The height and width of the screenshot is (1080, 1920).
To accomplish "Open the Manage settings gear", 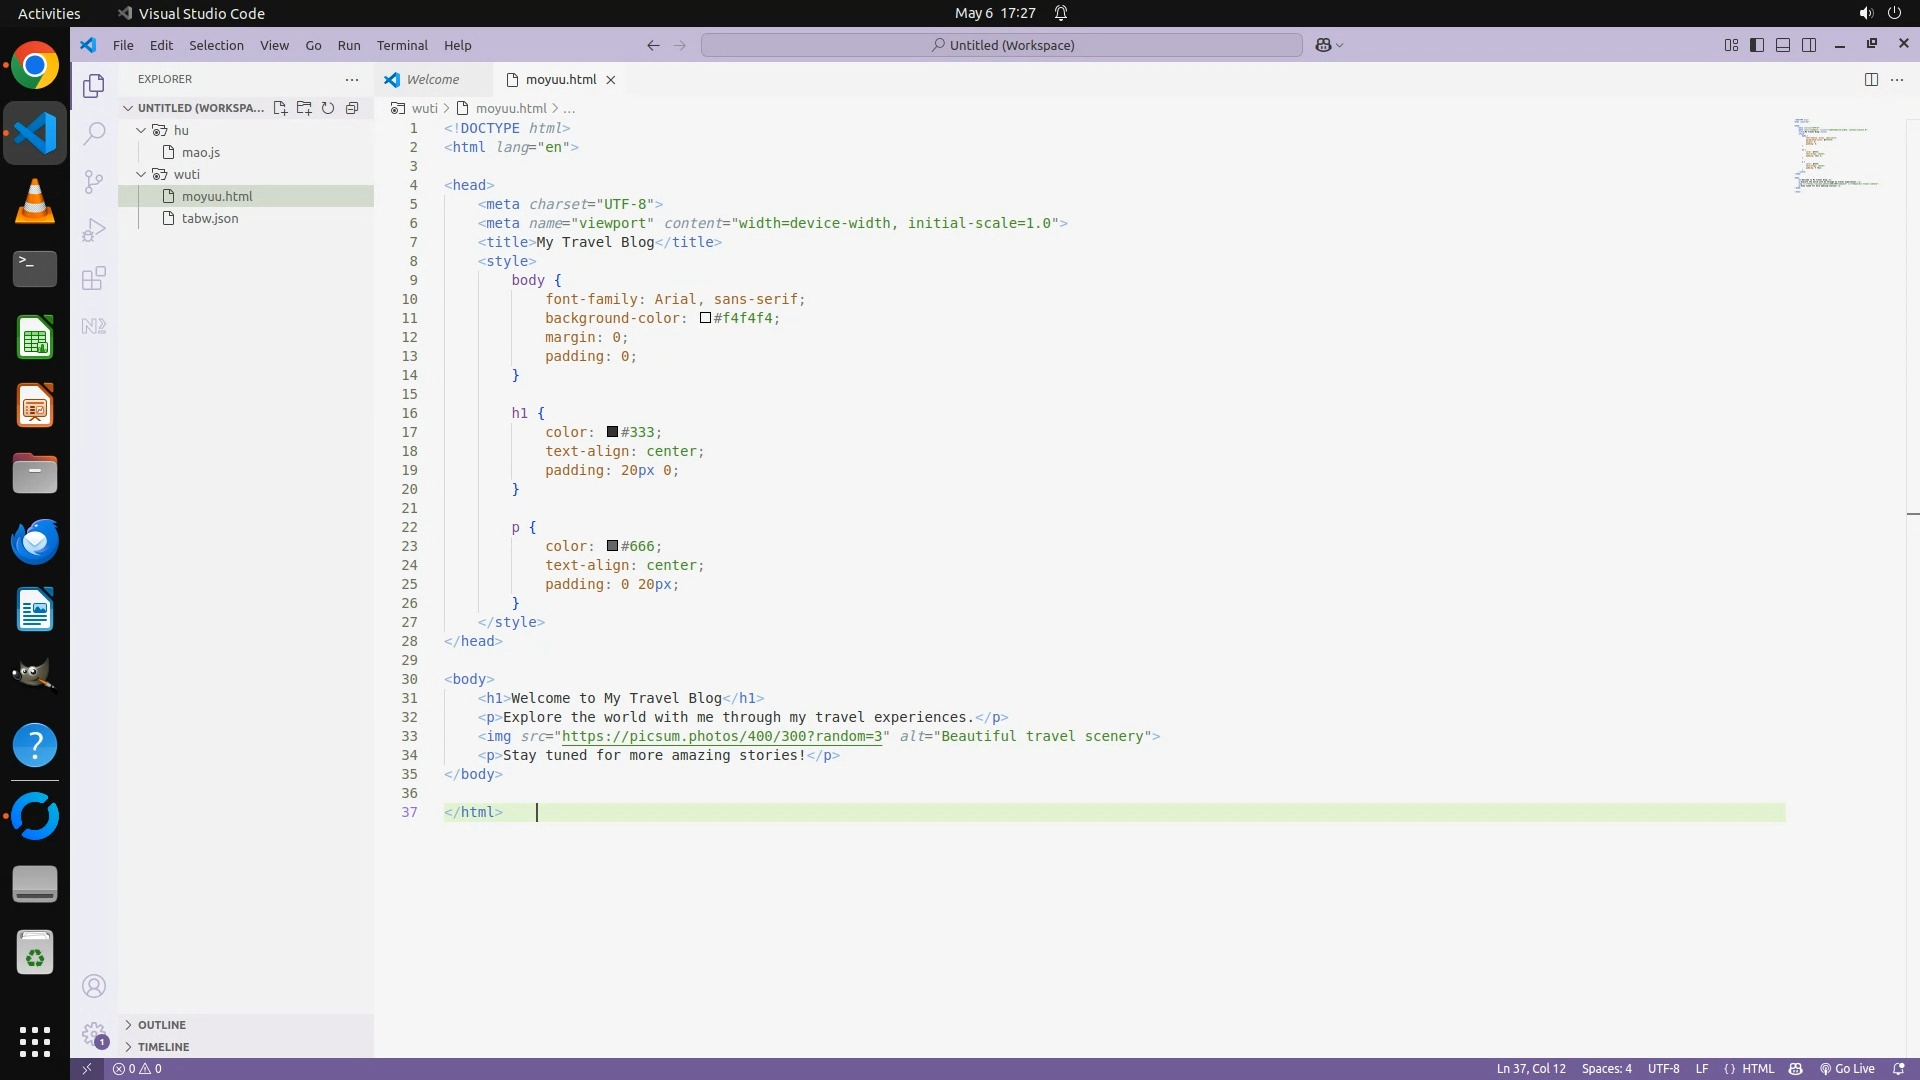I will click(94, 1034).
